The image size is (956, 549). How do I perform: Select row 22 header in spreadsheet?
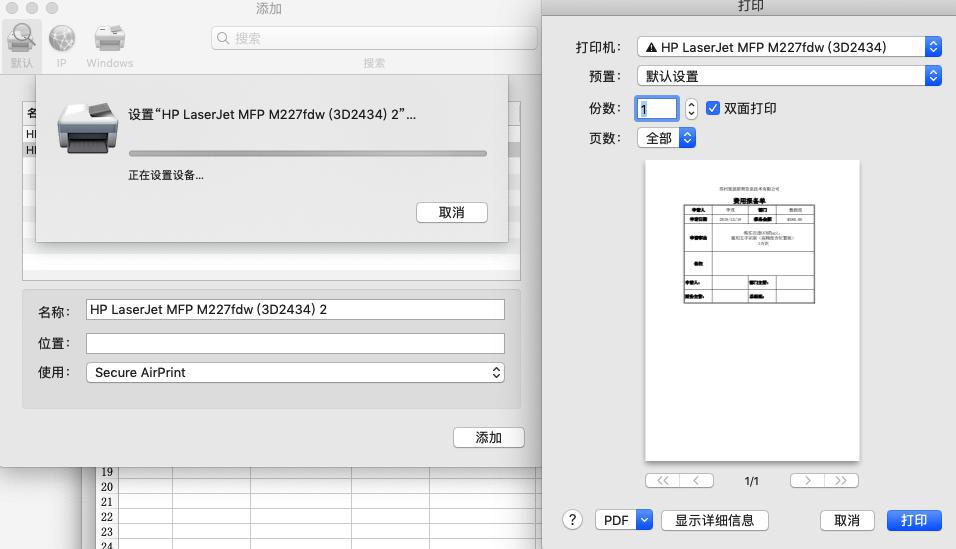point(107,517)
